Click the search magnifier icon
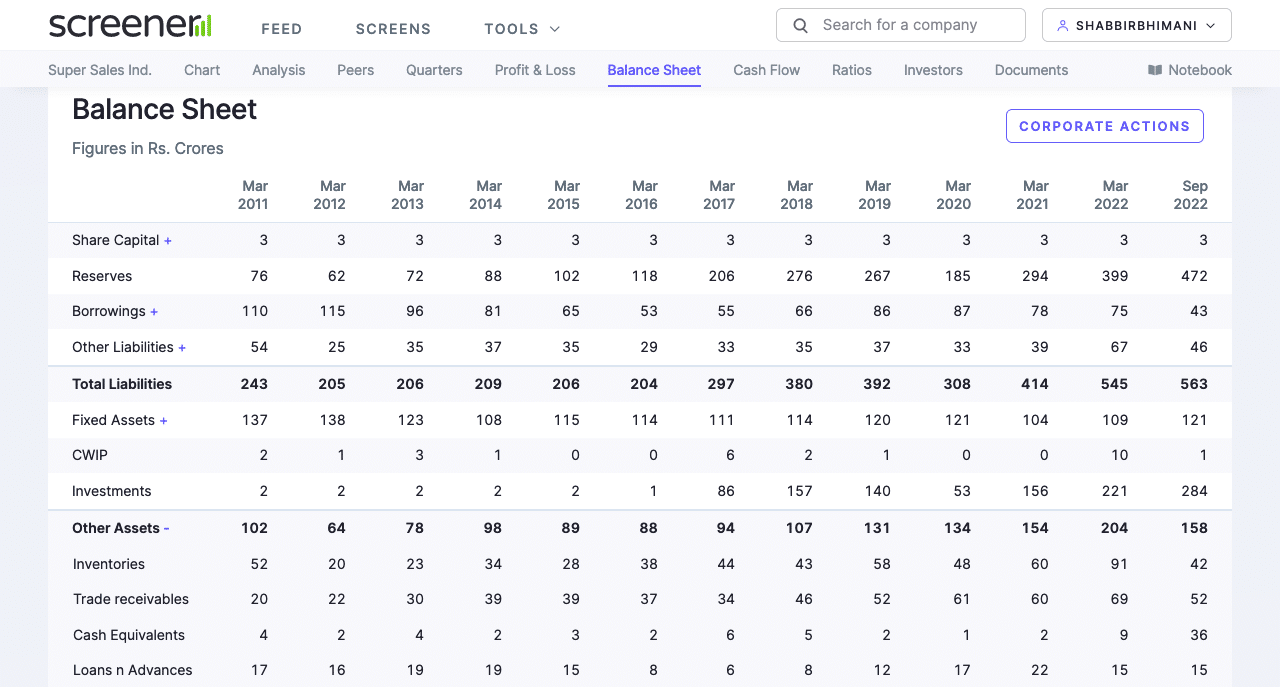Viewport: 1280px width, 687px height. 800,26
